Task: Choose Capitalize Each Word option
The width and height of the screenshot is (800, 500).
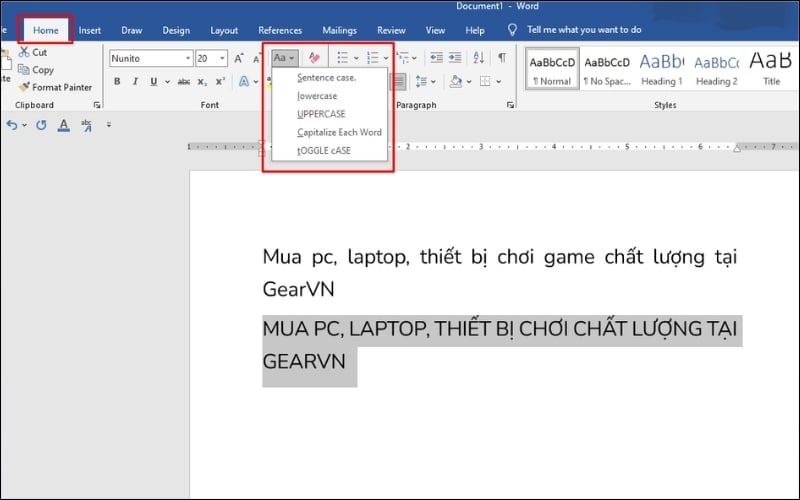Action: tap(330, 132)
